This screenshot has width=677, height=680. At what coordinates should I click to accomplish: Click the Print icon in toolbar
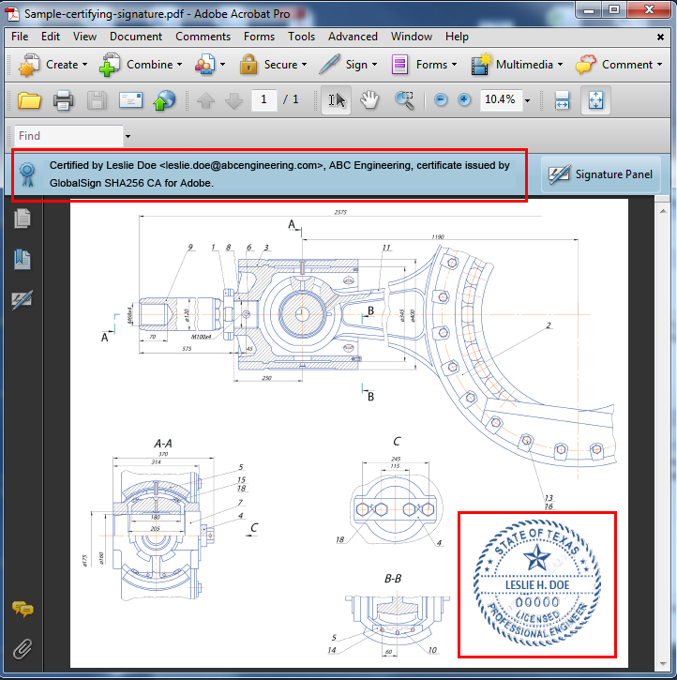click(x=63, y=100)
